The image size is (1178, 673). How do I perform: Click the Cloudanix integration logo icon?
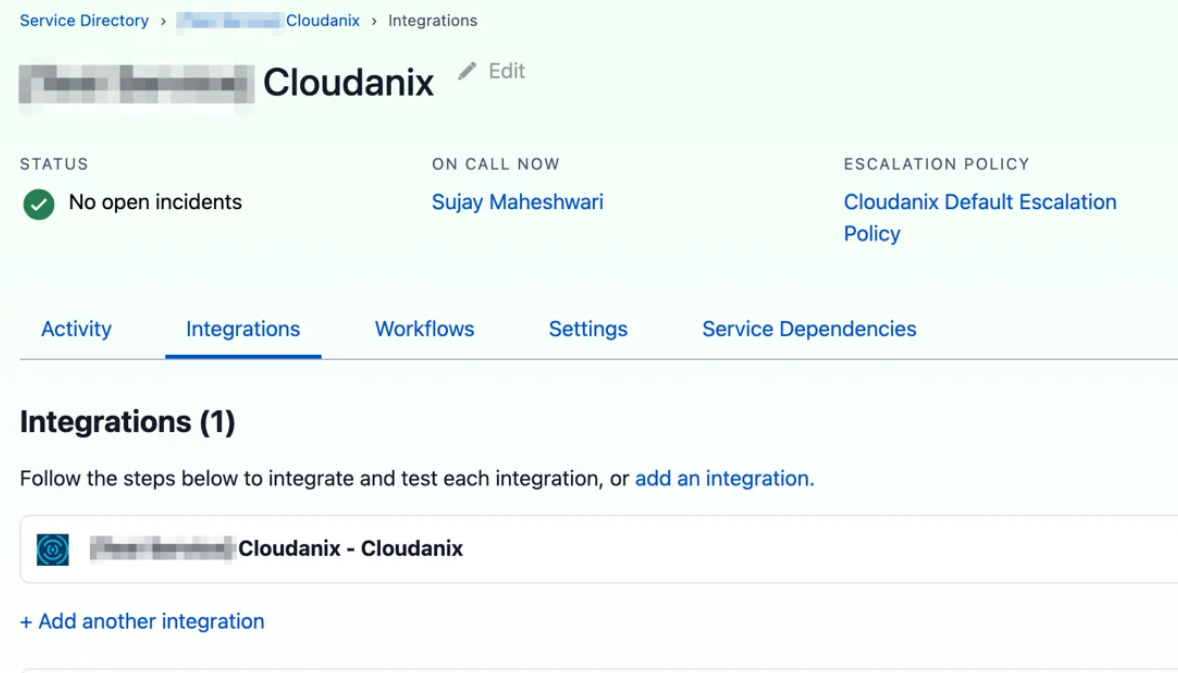click(53, 549)
